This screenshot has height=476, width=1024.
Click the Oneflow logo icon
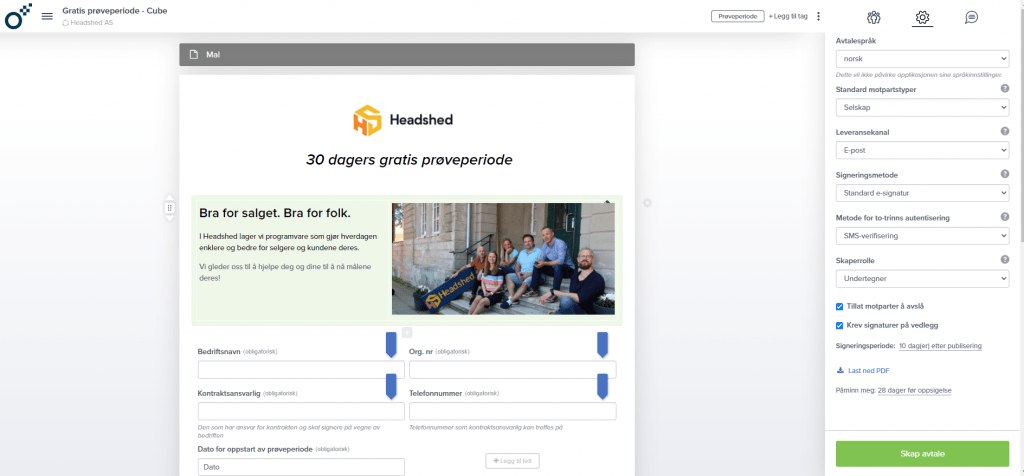[18, 16]
